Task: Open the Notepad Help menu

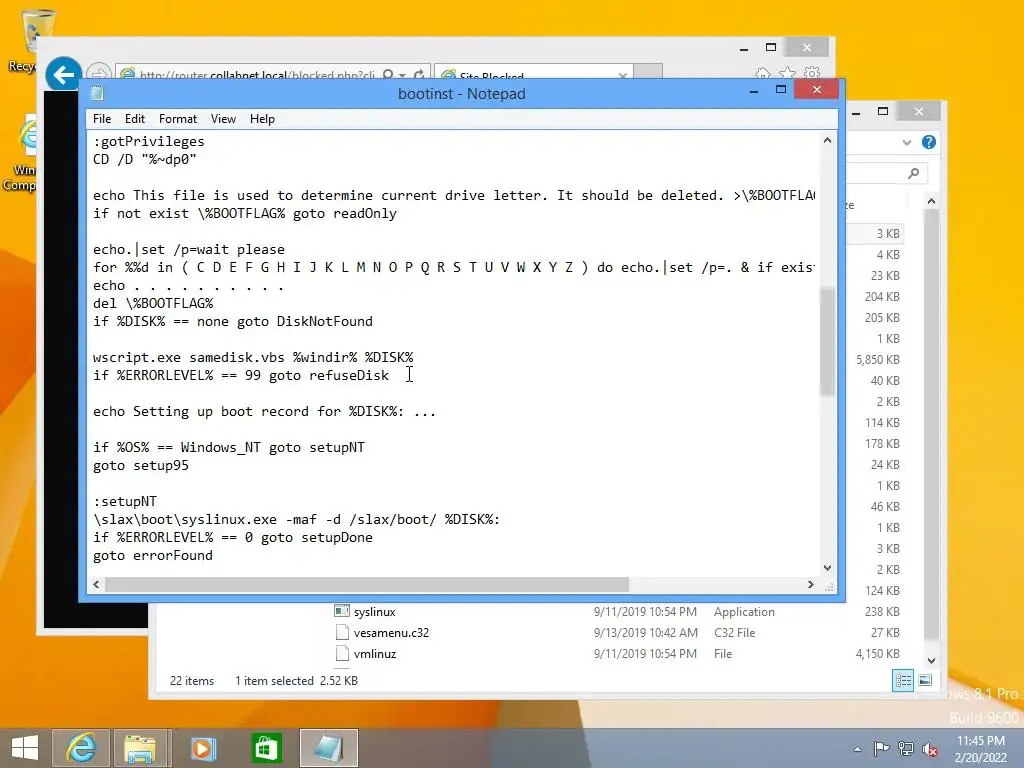Action: point(262,119)
